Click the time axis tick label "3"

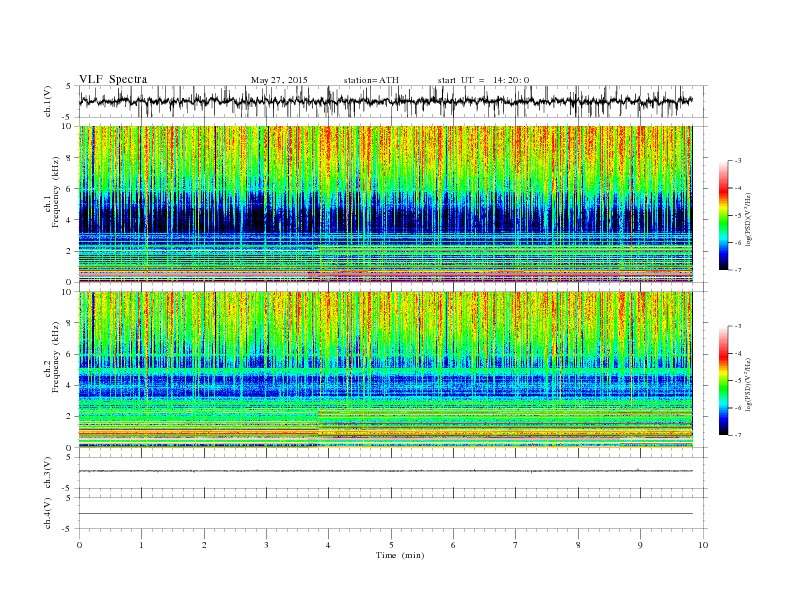pyautogui.click(x=267, y=545)
